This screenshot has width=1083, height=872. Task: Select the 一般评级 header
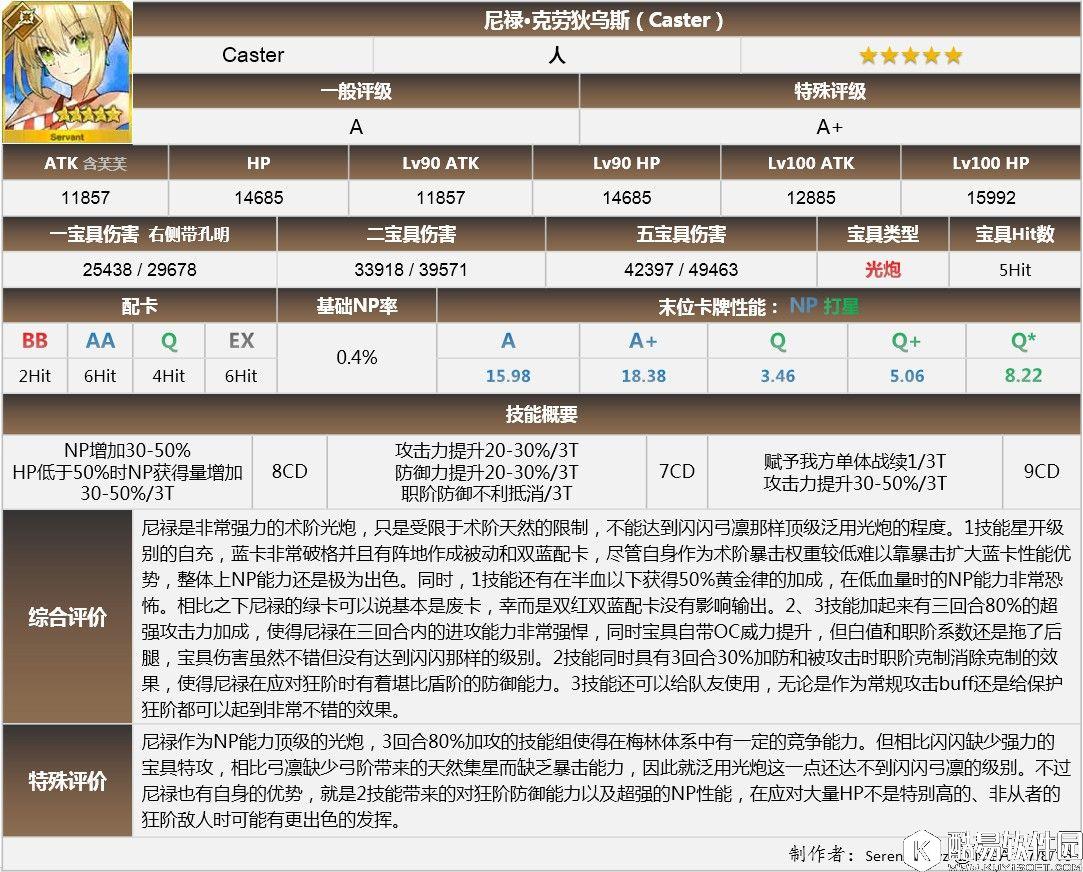point(356,91)
